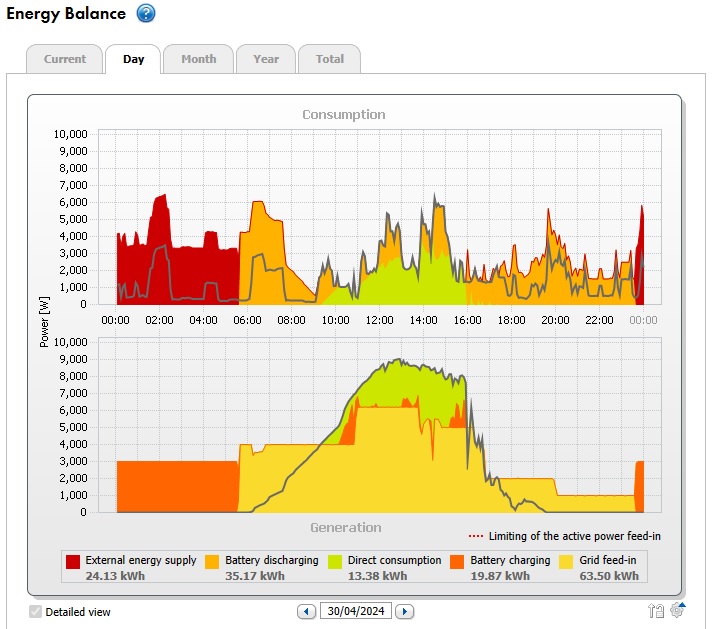This screenshot has width=713, height=629.
Task: Click the Battery charging legend label
Action: click(x=510, y=560)
